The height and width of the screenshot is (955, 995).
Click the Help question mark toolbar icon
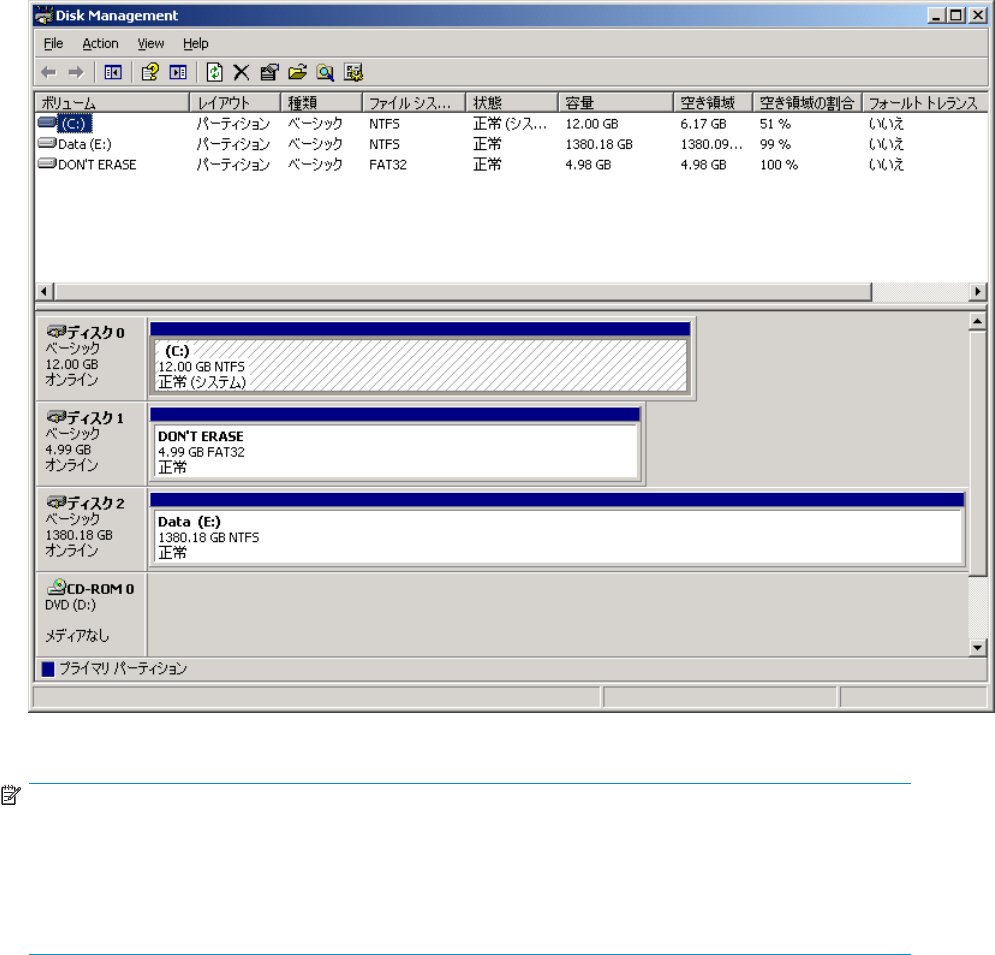click(x=150, y=72)
